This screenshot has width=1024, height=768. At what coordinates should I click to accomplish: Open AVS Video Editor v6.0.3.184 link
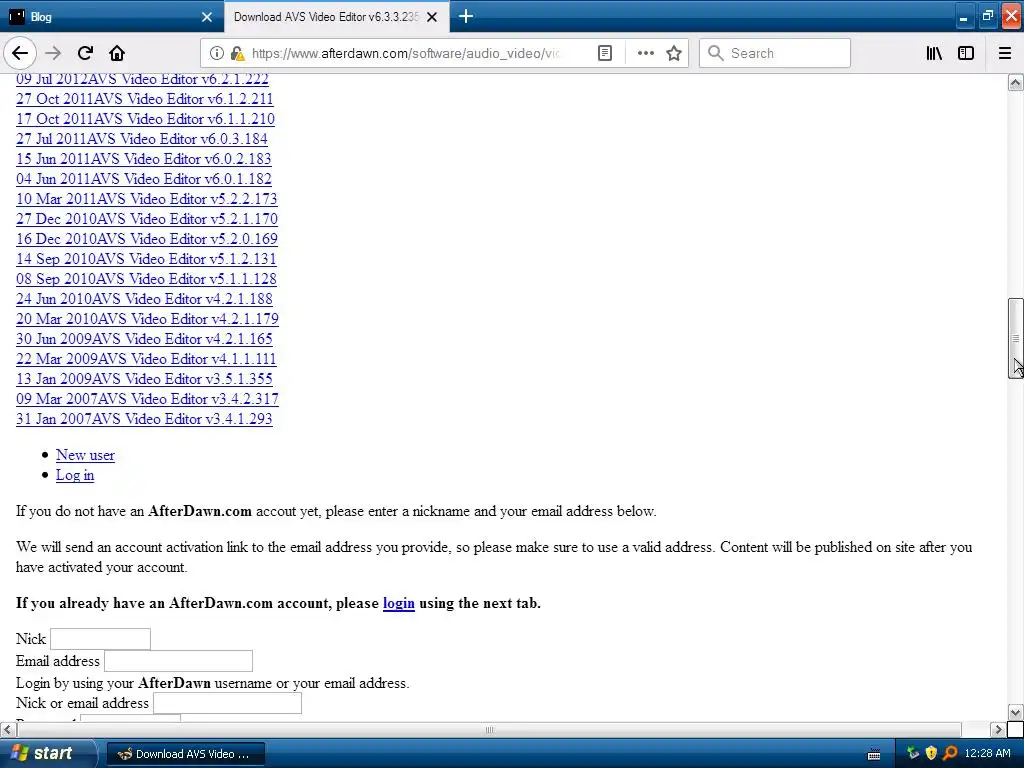(142, 139)
